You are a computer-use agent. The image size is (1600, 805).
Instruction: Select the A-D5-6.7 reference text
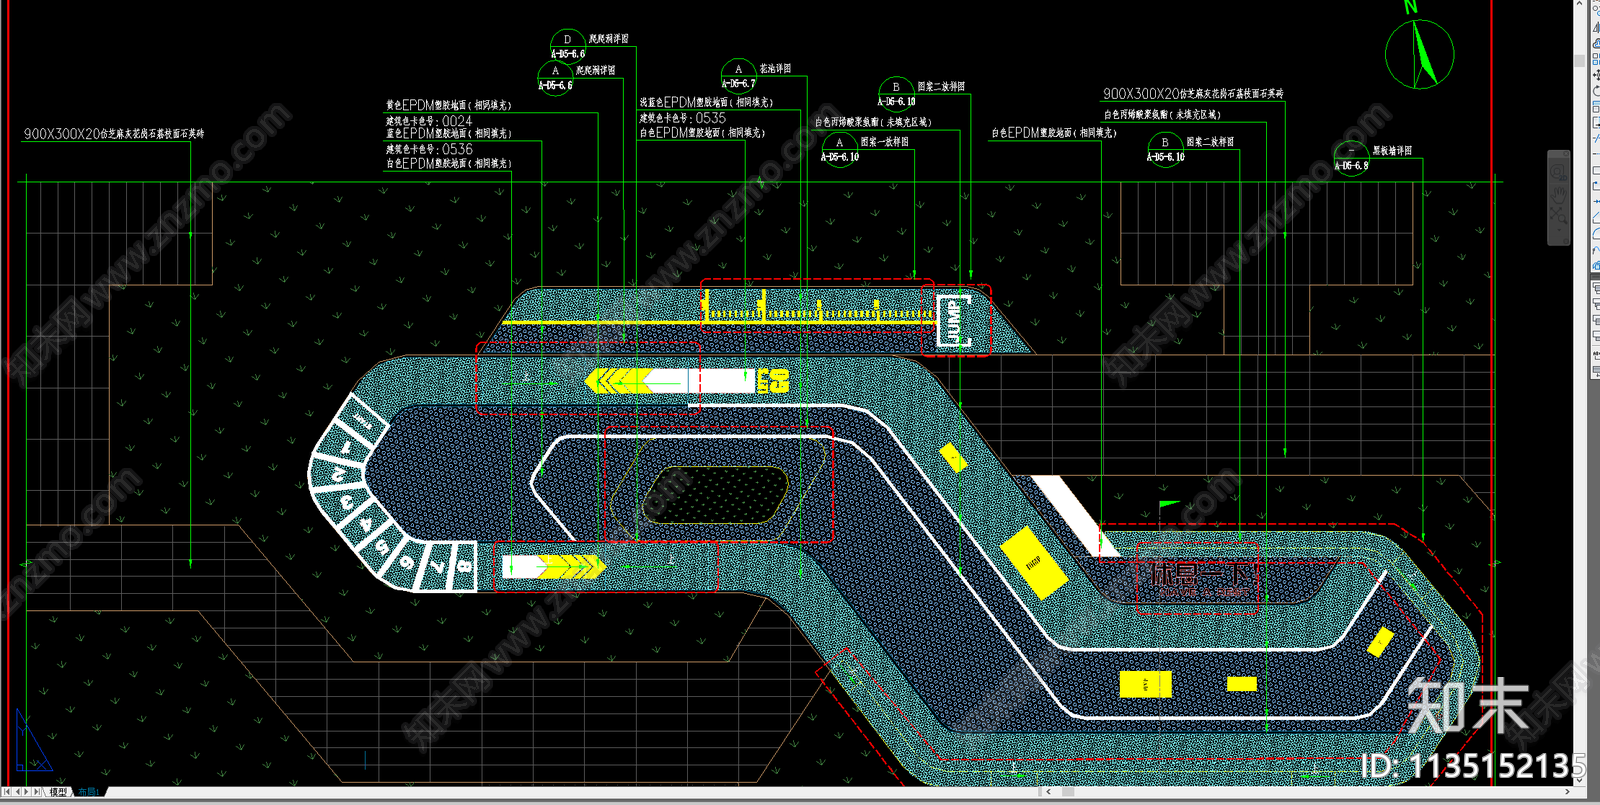coord(738,84)
